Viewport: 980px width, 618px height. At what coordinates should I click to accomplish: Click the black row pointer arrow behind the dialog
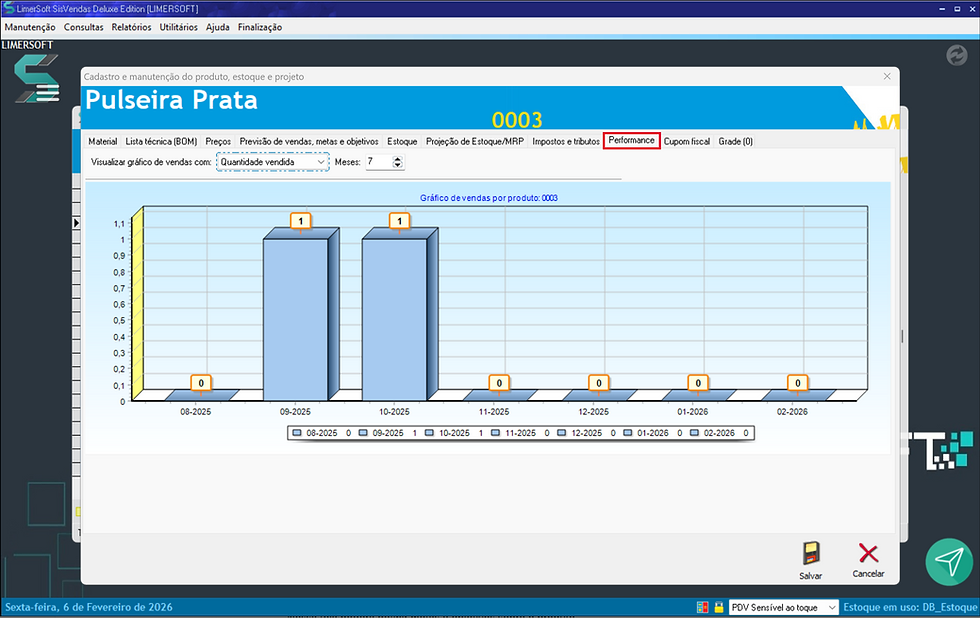pyautogui.click(x=76, y=223)
